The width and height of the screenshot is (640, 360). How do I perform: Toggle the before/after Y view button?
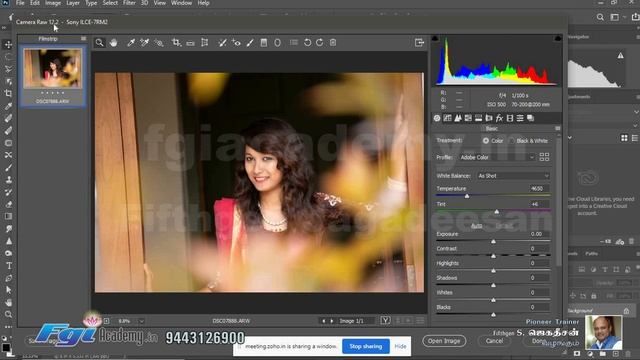point(385,320)
